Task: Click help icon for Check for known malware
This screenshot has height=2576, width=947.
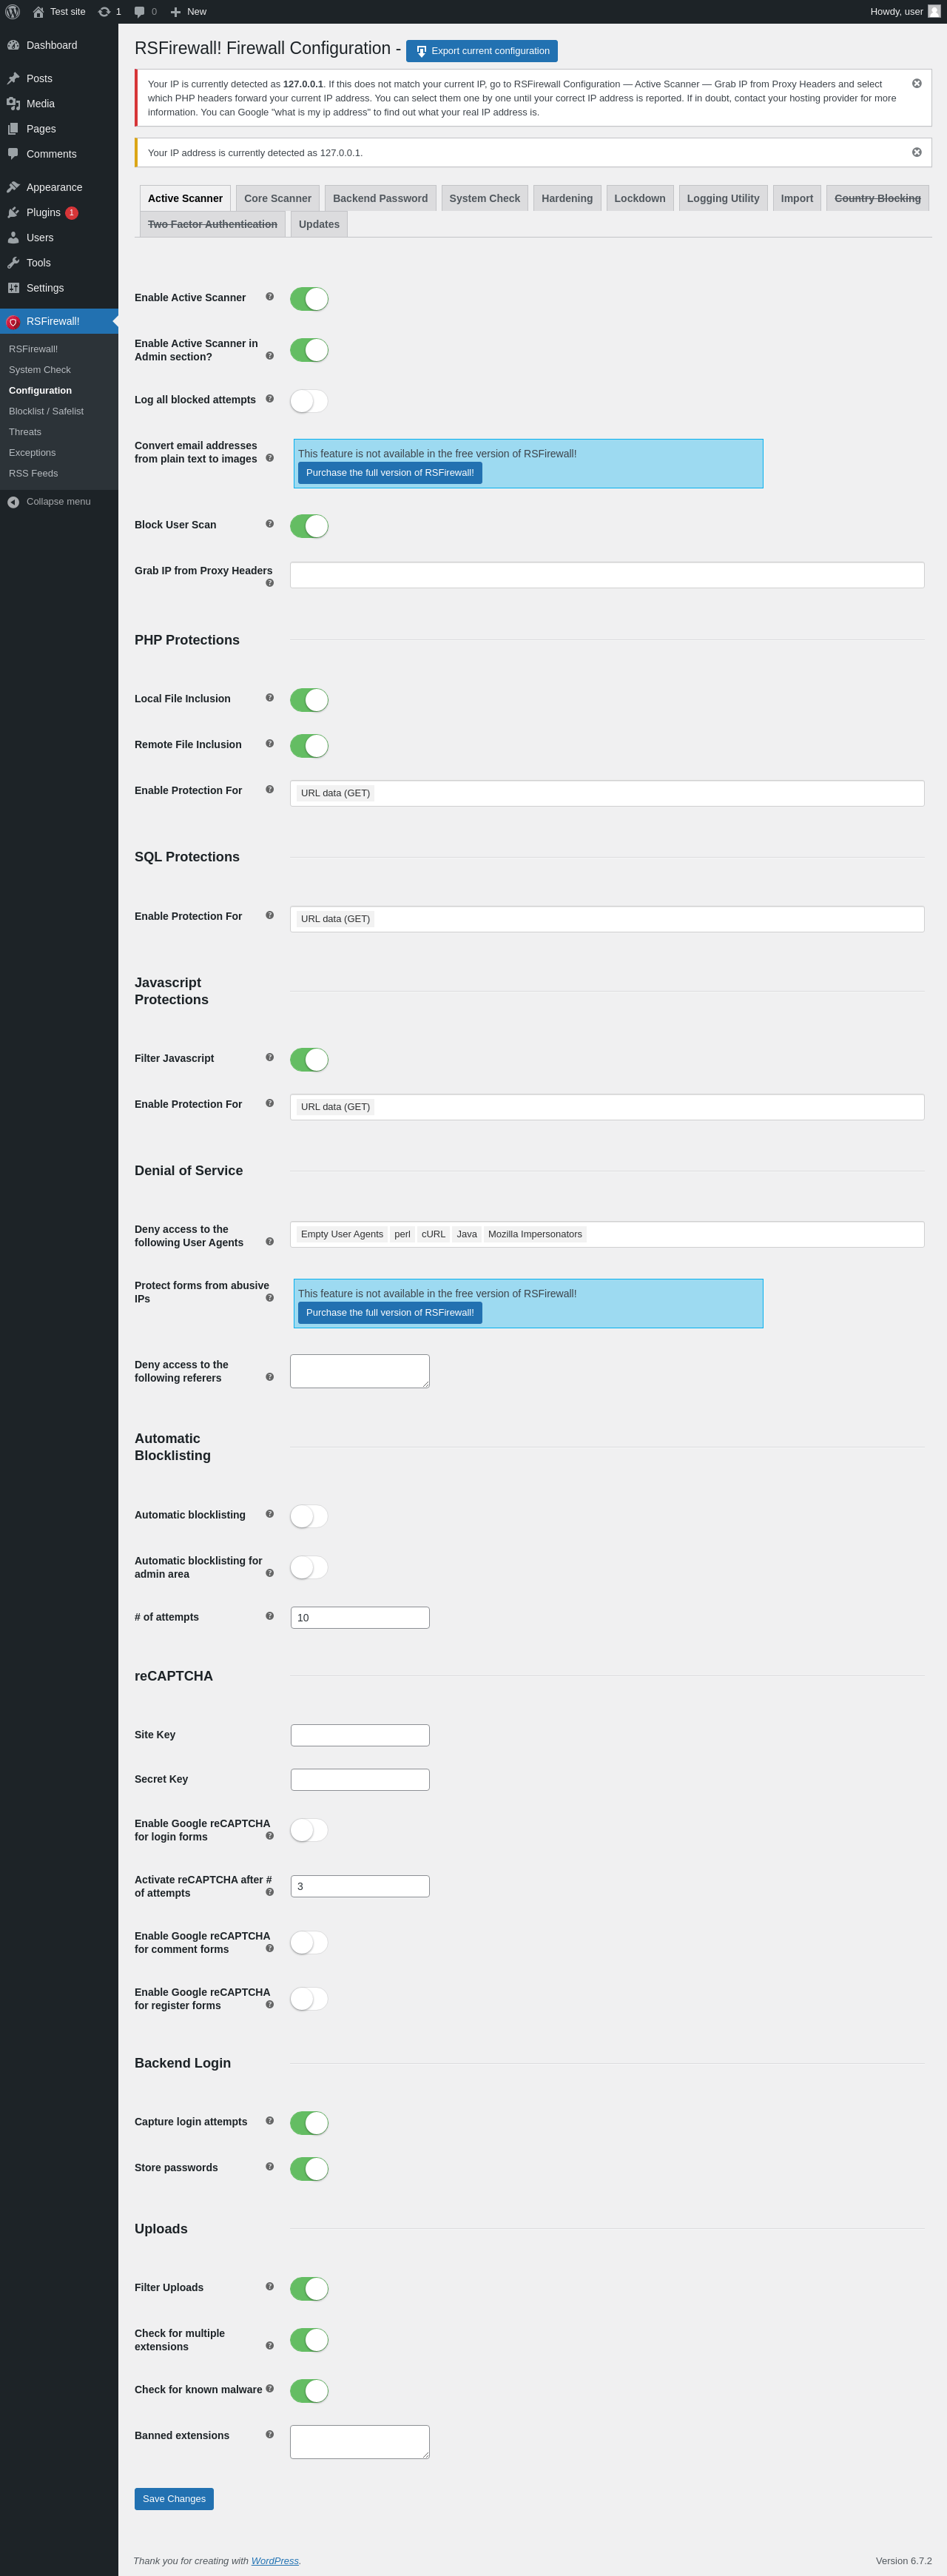Action: pyautogui.click(x=269, y=2388)
